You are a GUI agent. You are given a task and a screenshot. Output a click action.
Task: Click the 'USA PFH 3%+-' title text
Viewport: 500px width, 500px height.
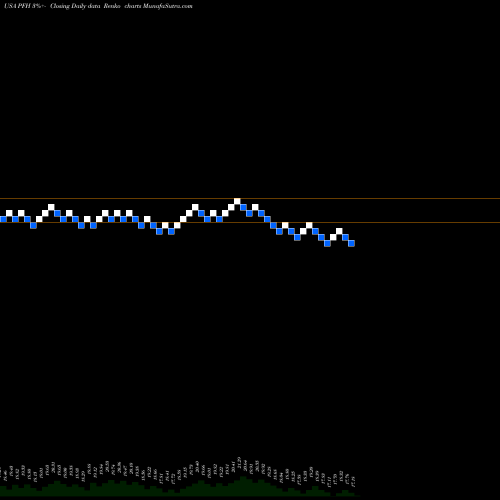[x=25, y=6]
